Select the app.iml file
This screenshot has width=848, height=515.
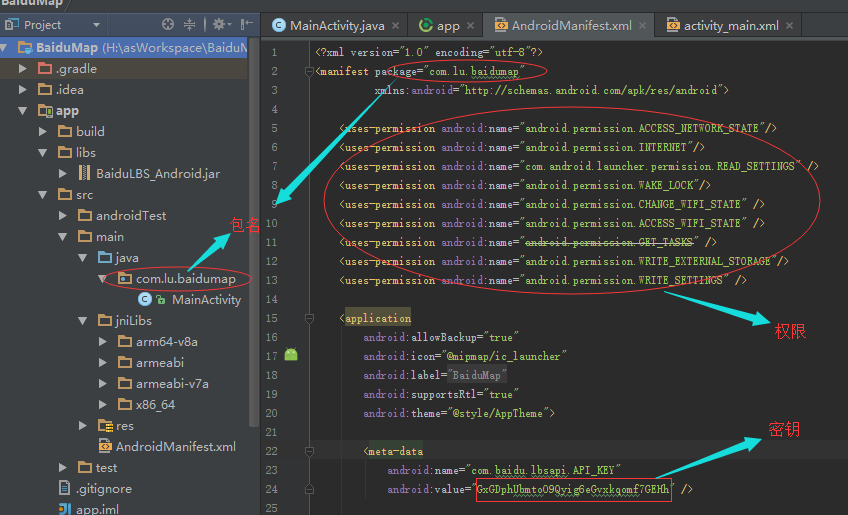click(x=97, y=509)
